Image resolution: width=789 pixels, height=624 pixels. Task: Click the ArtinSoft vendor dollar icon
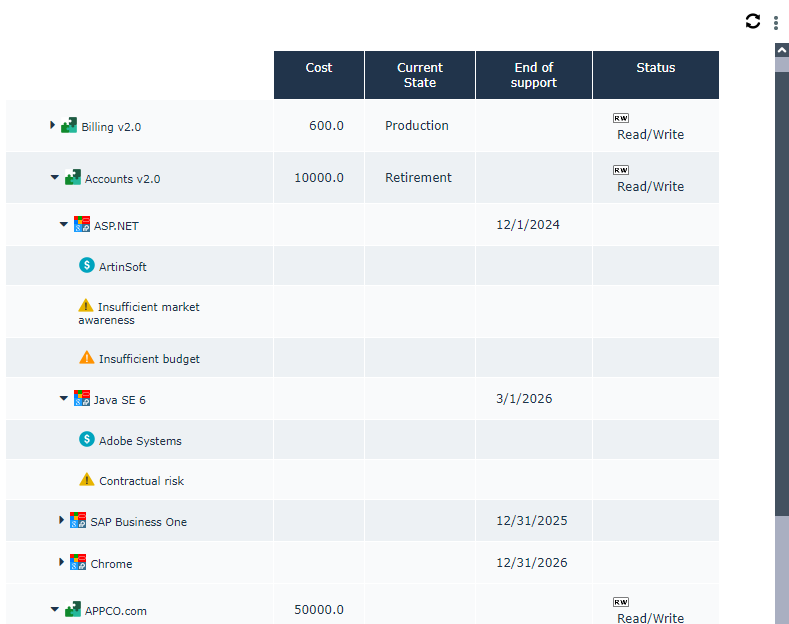coord(87,266)
